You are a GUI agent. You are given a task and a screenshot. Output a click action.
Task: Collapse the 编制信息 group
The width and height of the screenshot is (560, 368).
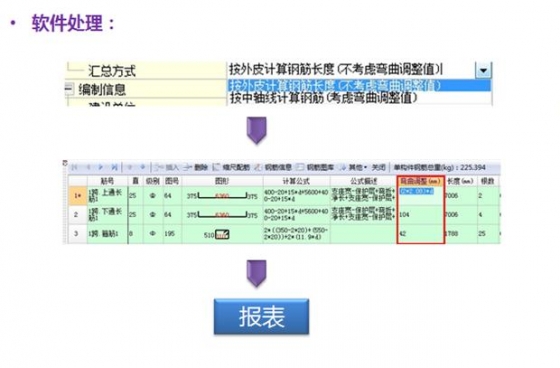click(x=69, y=89)
